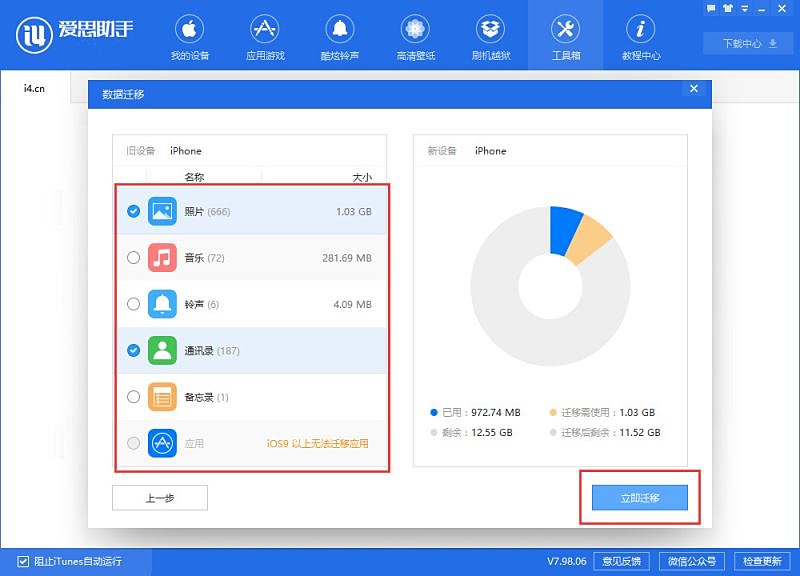Click the 迁移后剩余: 11.52 GB legend
The height and width of the screenshot is (576, 800).
point(605,432)
